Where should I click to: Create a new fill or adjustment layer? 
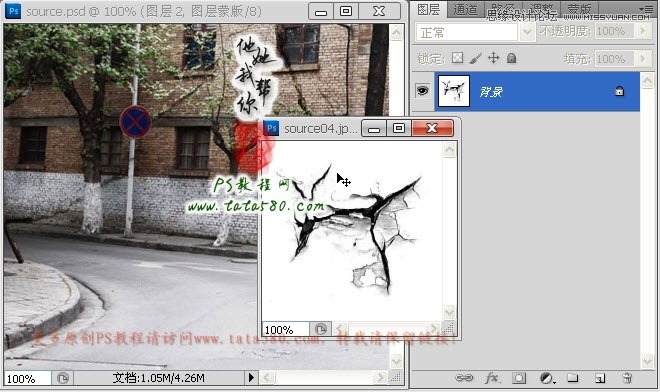547,378
